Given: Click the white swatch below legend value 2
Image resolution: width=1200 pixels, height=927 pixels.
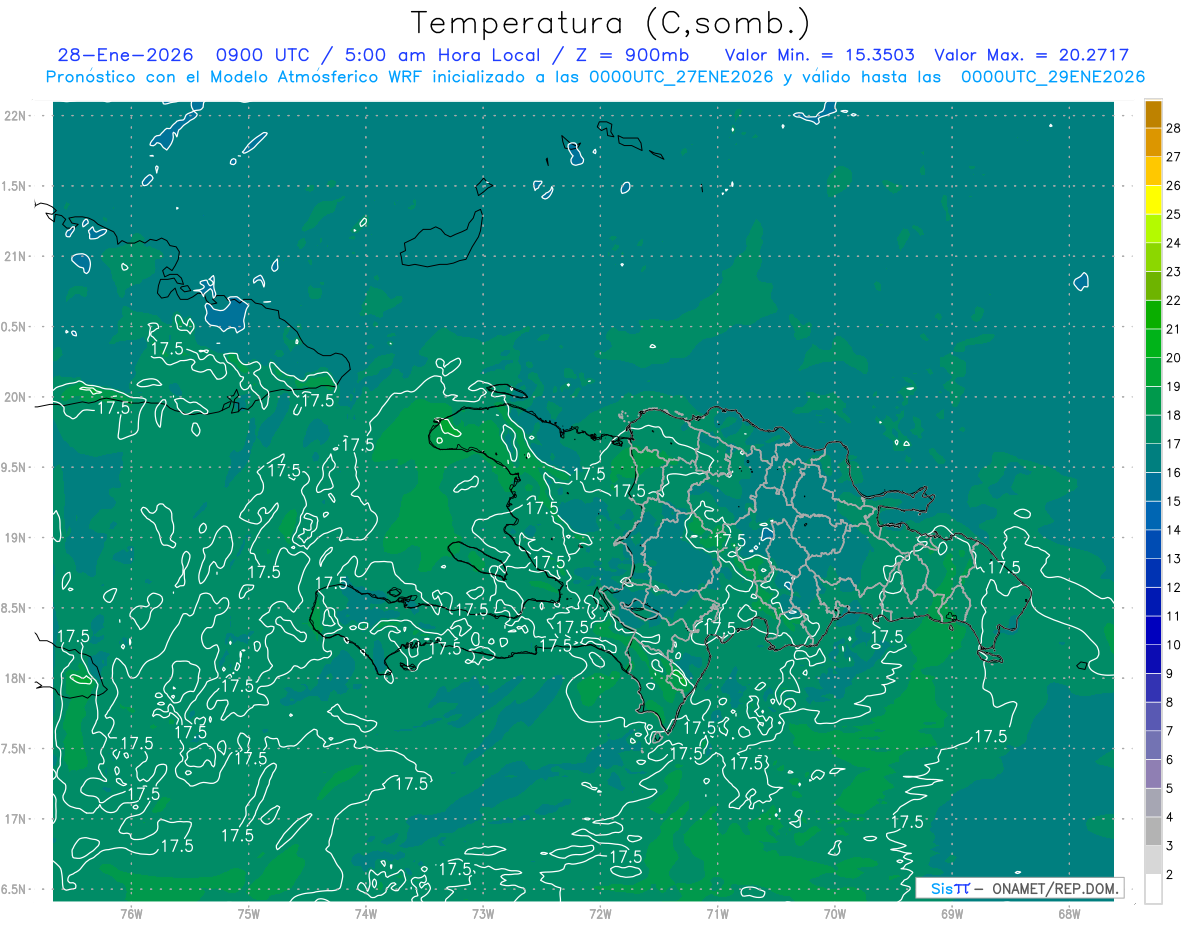Looking at the screenshot, I should click(x=1153, y=889).
